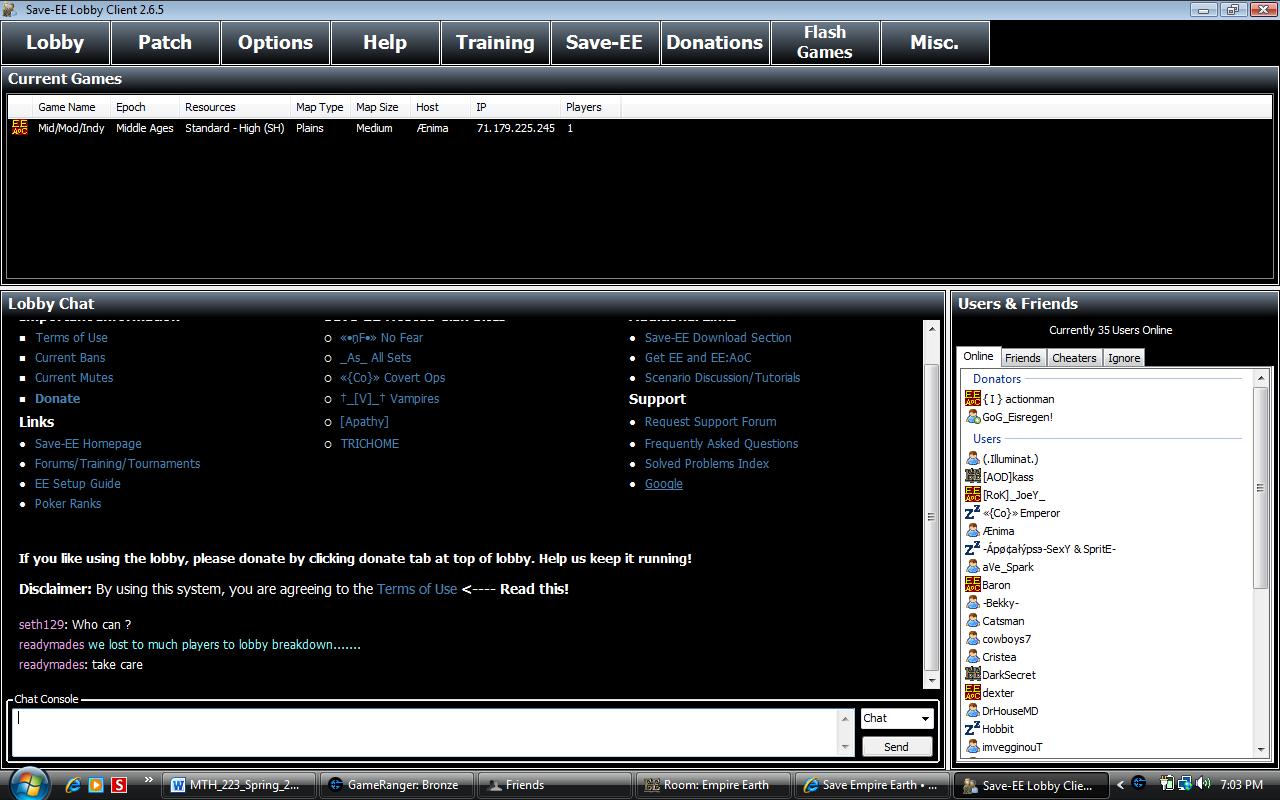
Task: Click the volume icon in system tray
Action: (1203, 784)
